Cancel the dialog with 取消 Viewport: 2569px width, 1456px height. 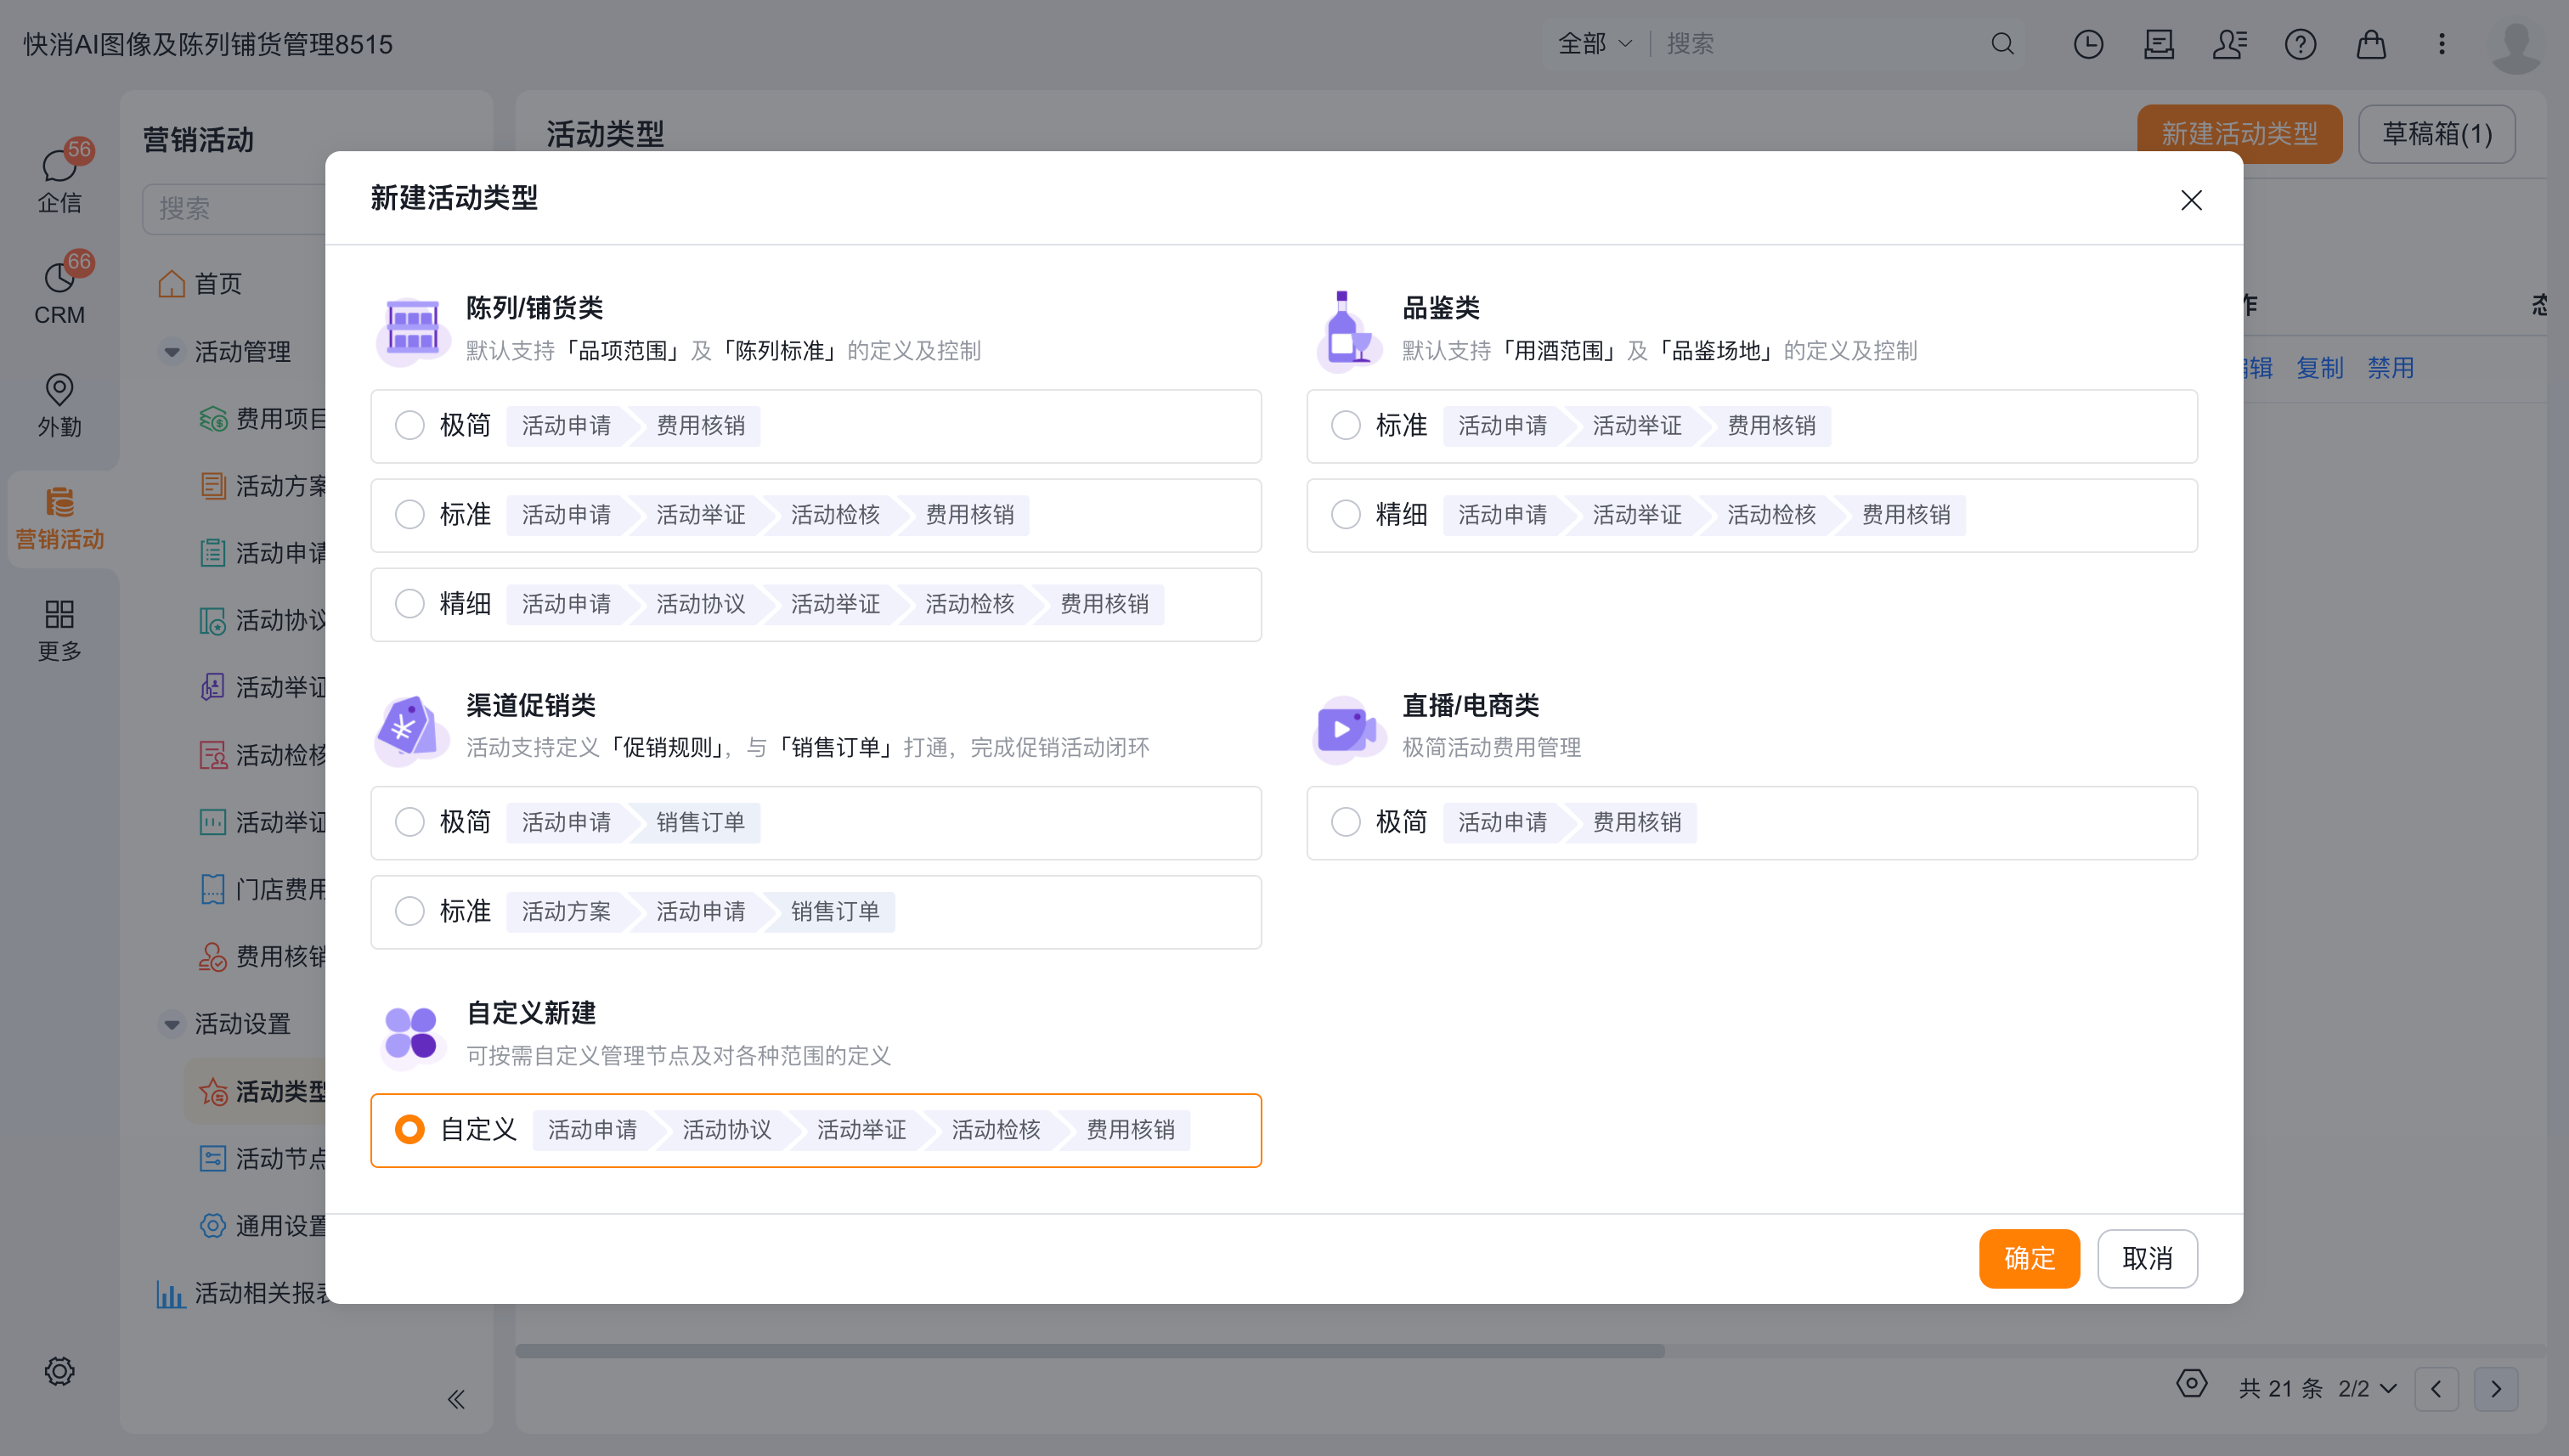coord(2147,1258)
